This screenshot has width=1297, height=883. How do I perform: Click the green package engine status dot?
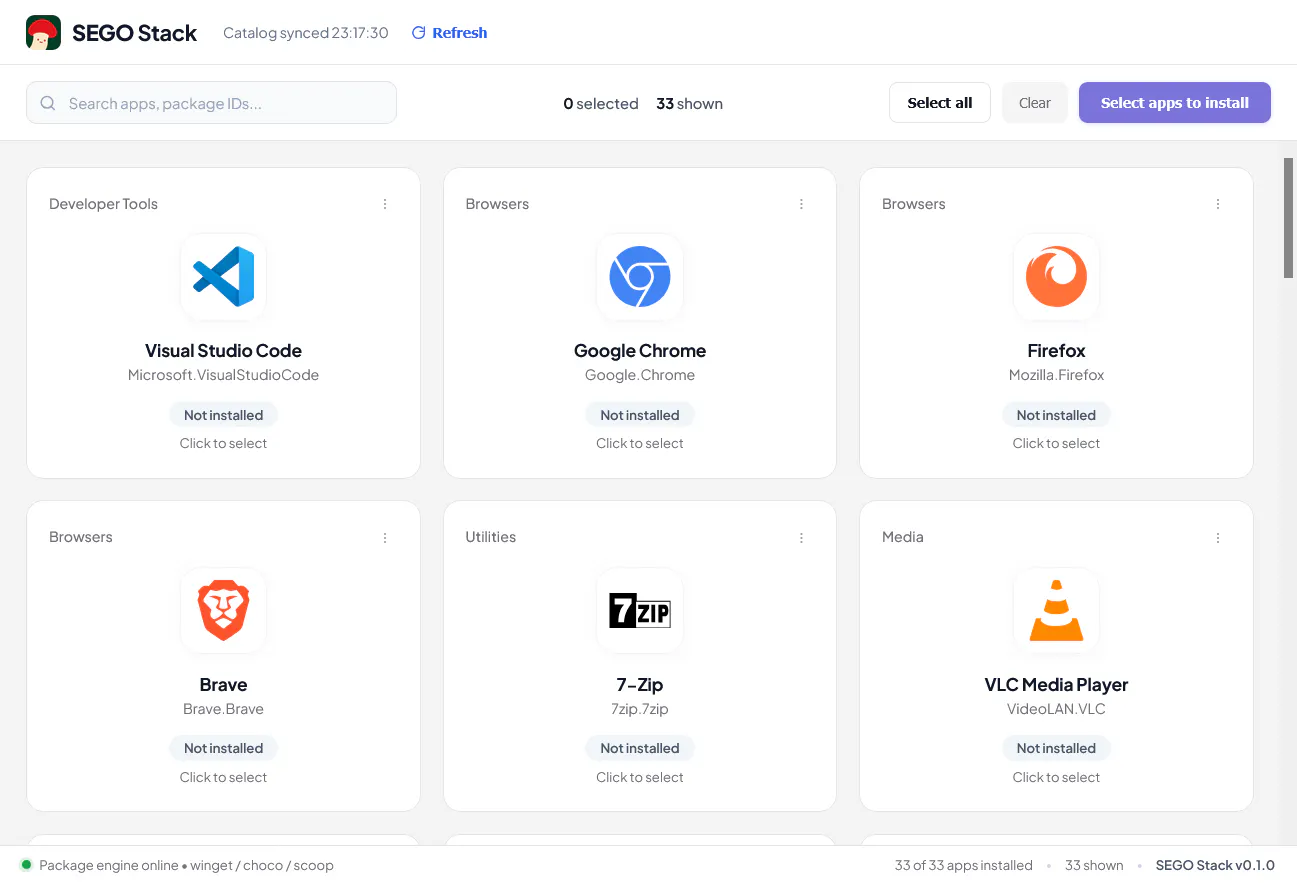coord(26,865)
